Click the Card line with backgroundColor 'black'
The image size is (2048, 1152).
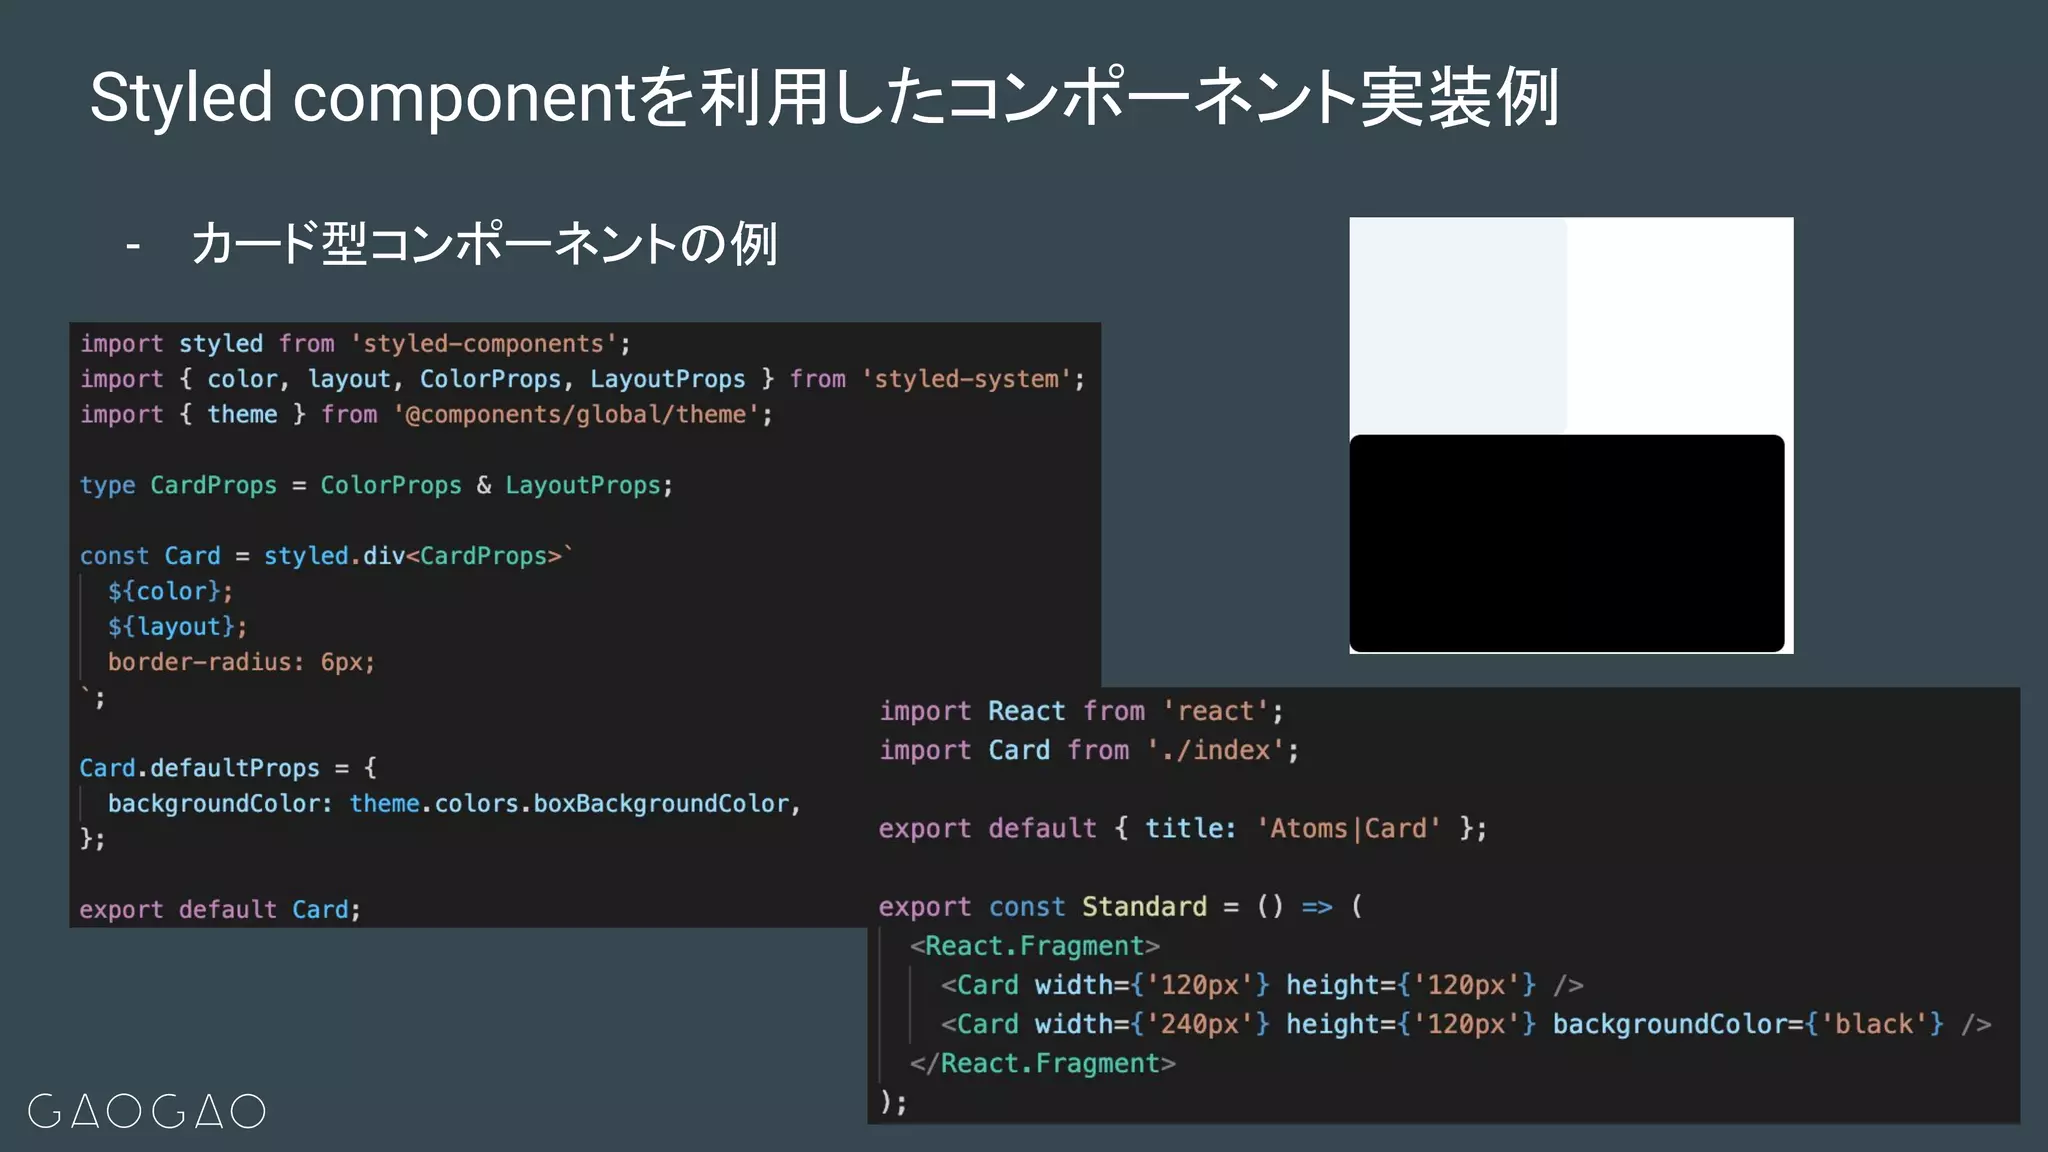1466,1024
